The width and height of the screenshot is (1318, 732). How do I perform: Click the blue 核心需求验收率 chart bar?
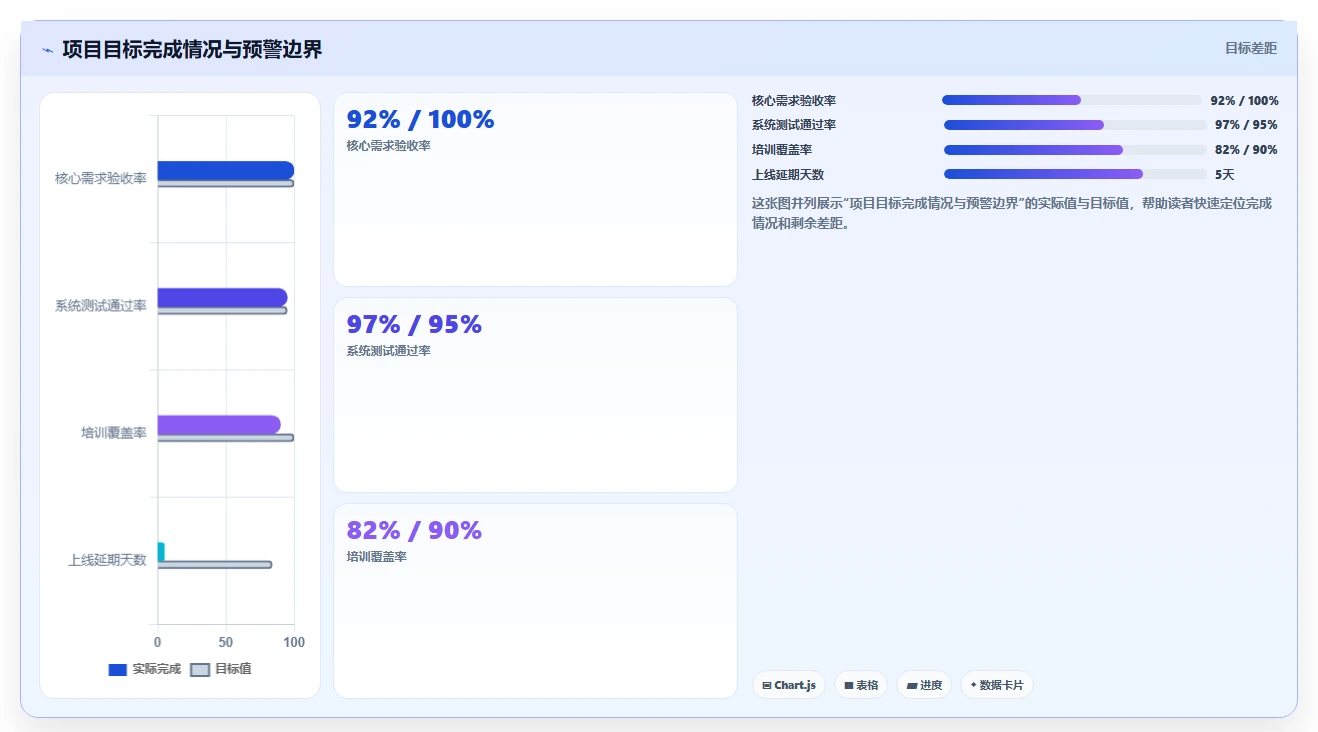coord(226,170)
